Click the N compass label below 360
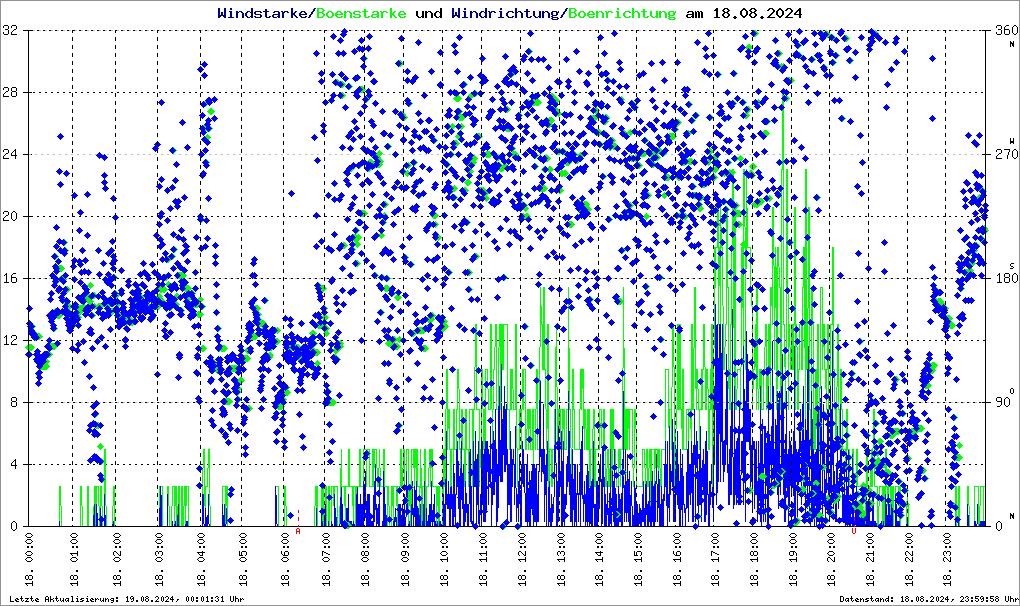This screenshot has width=1020, height=606. pyautogui.click(x=1010, y=43)
